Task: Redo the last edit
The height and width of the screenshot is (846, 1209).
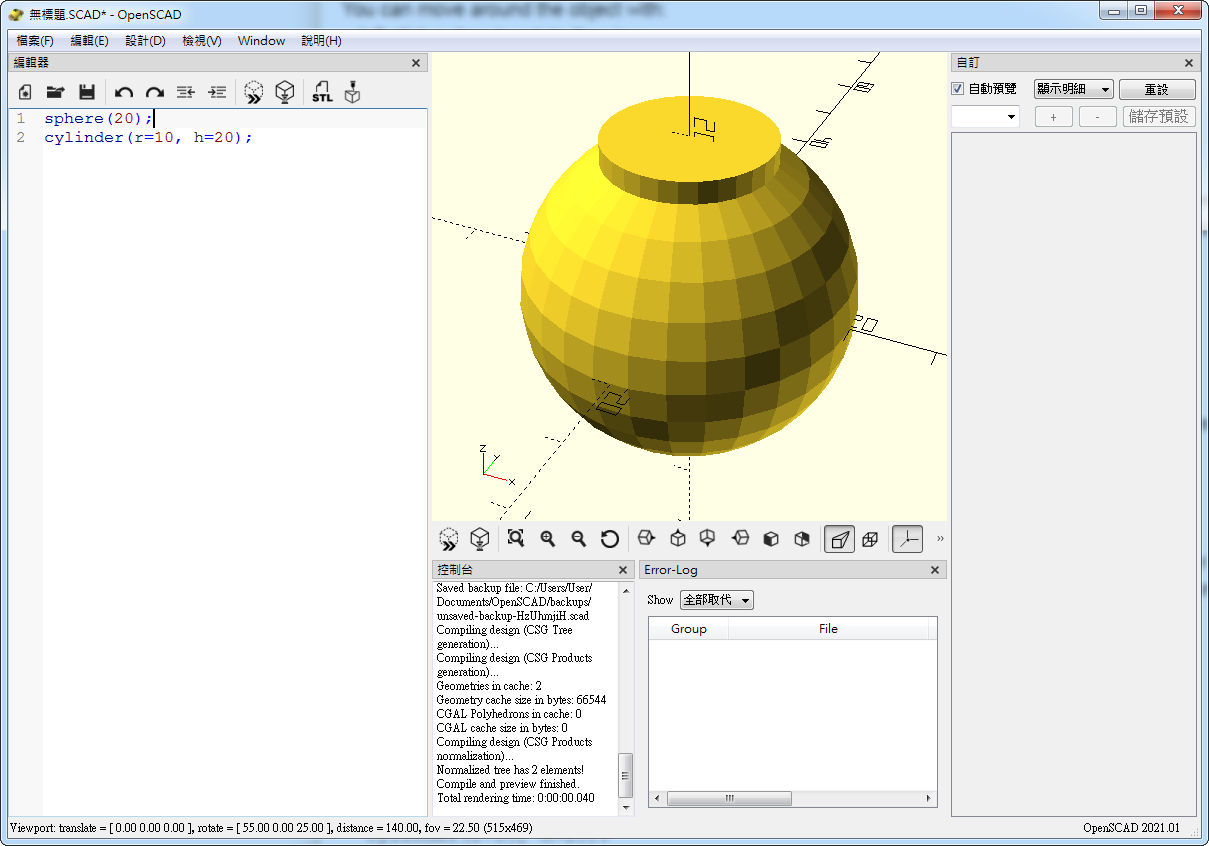Action: point(155,93)
